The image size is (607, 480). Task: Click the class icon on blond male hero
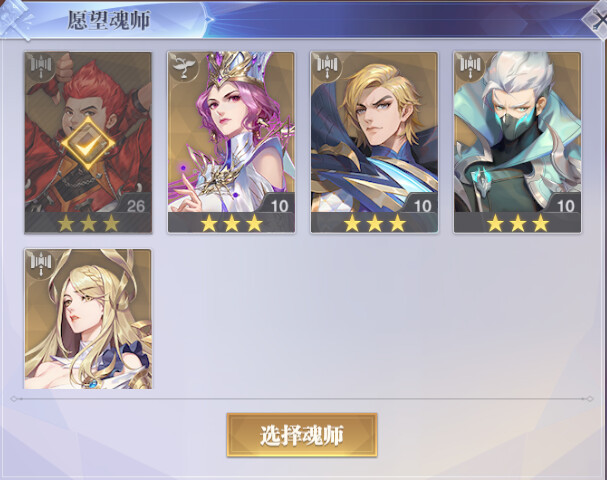(328, 67)
